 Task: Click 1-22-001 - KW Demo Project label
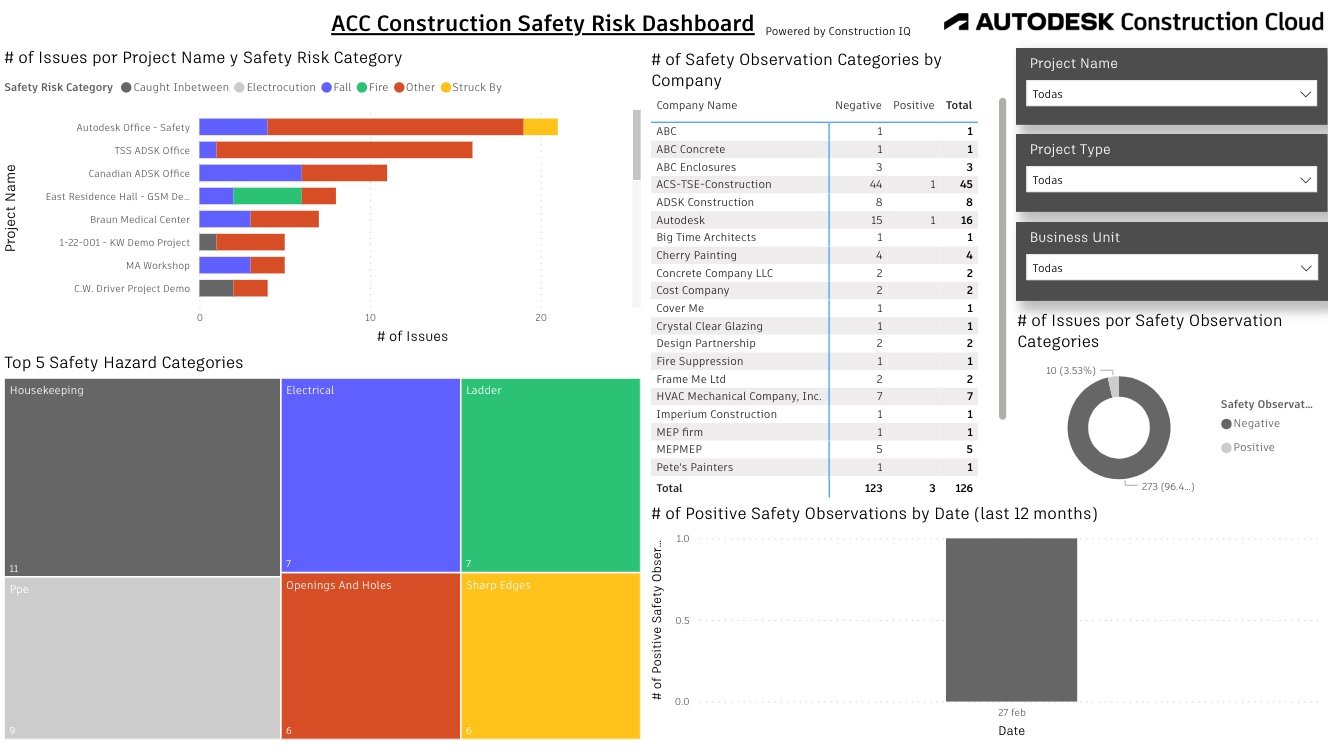pos(124,243)
